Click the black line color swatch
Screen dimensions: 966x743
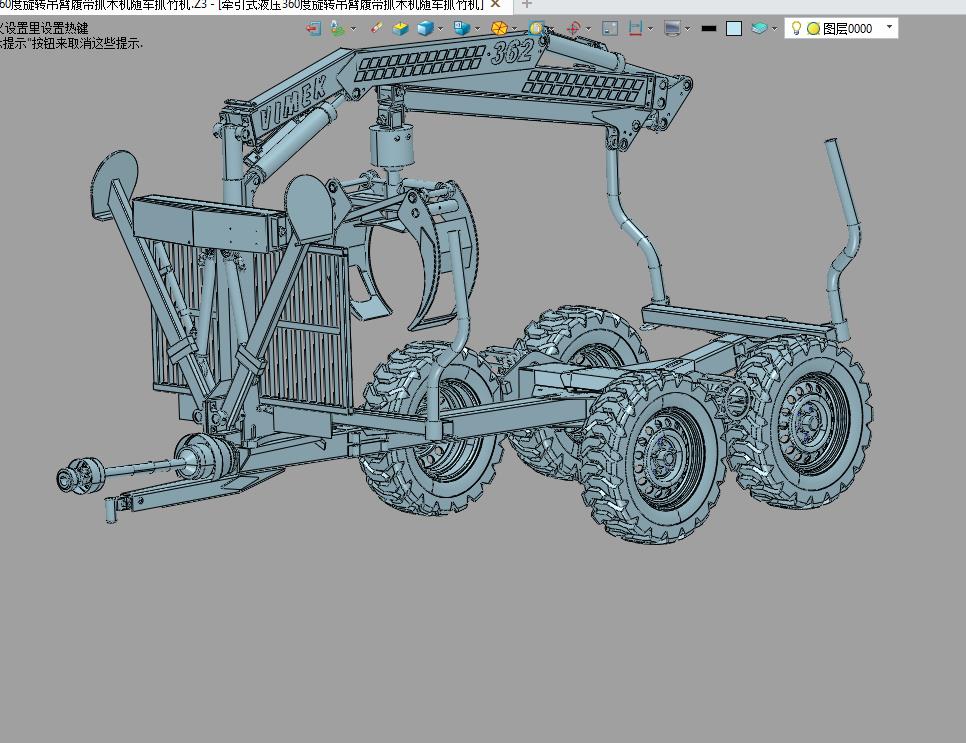pos(709,28)
